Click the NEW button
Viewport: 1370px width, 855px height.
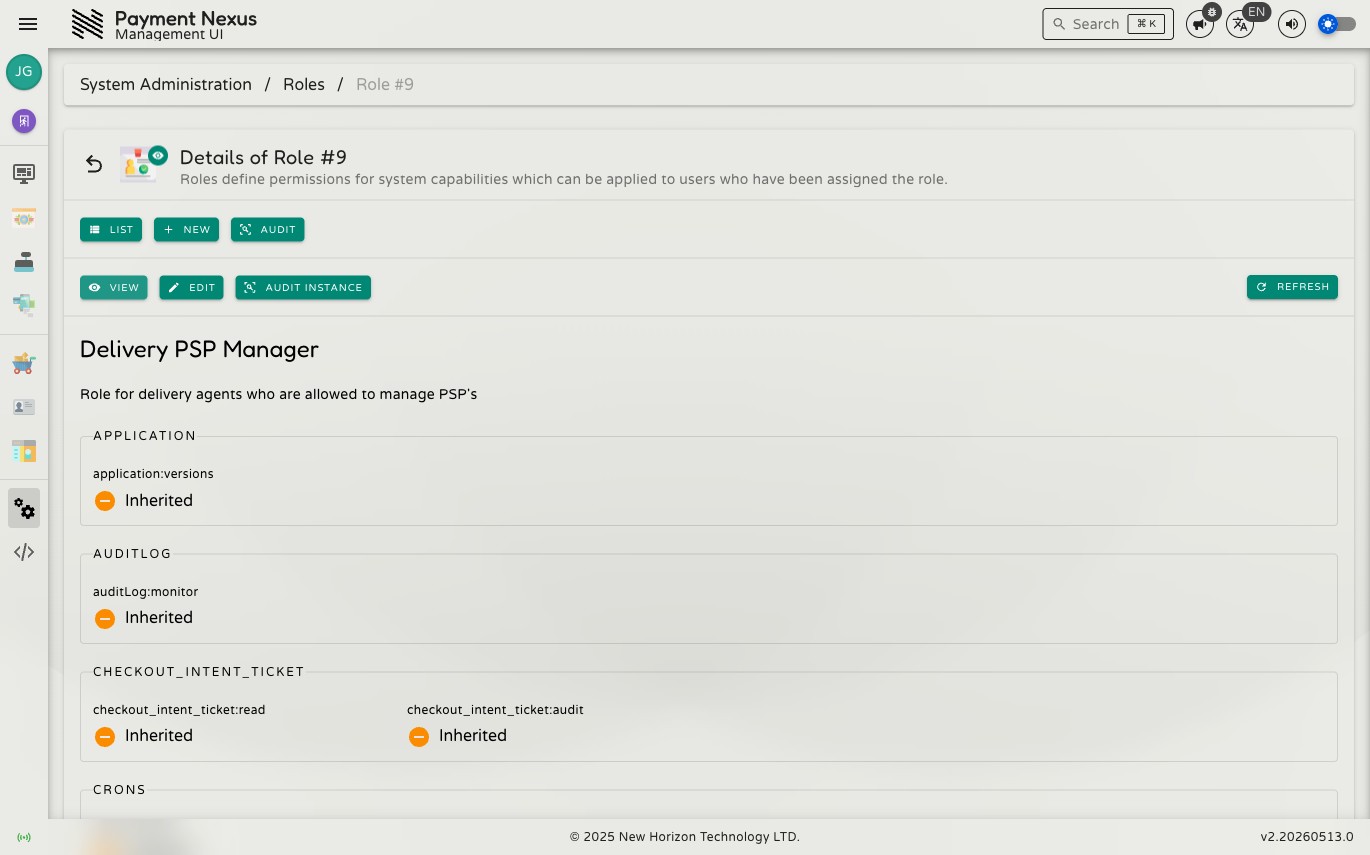click(186, 229)
